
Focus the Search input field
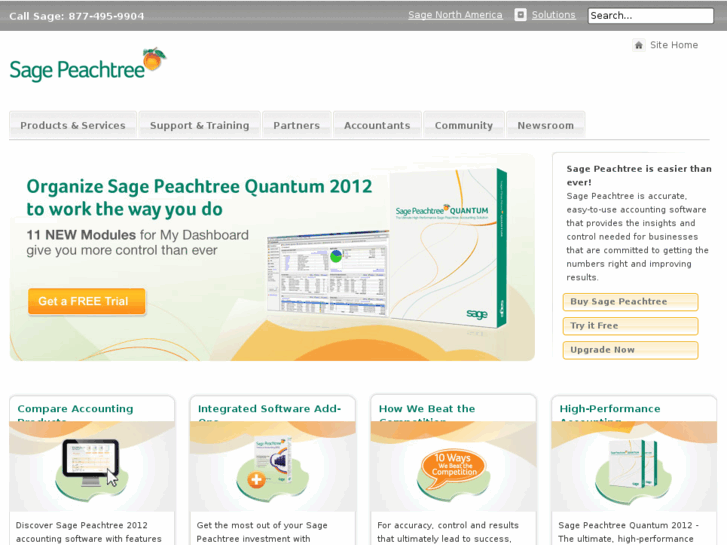650,15
